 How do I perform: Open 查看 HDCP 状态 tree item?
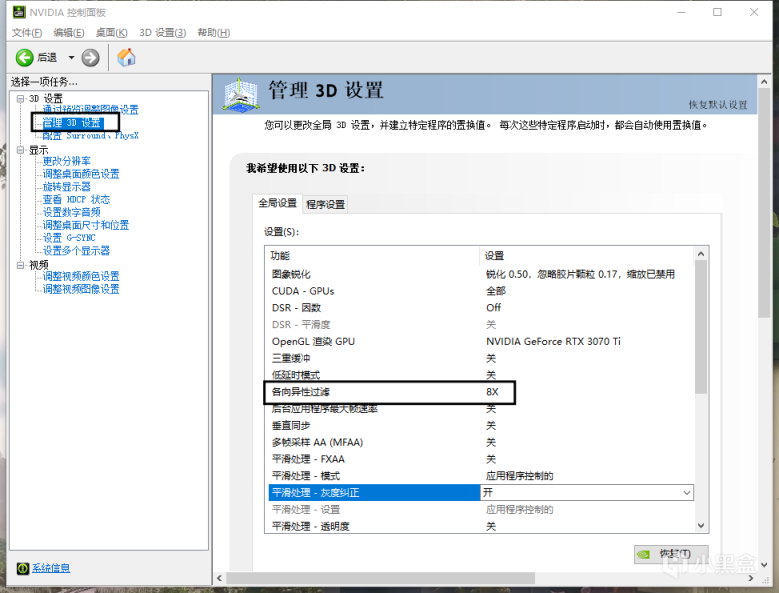point(76,200)
